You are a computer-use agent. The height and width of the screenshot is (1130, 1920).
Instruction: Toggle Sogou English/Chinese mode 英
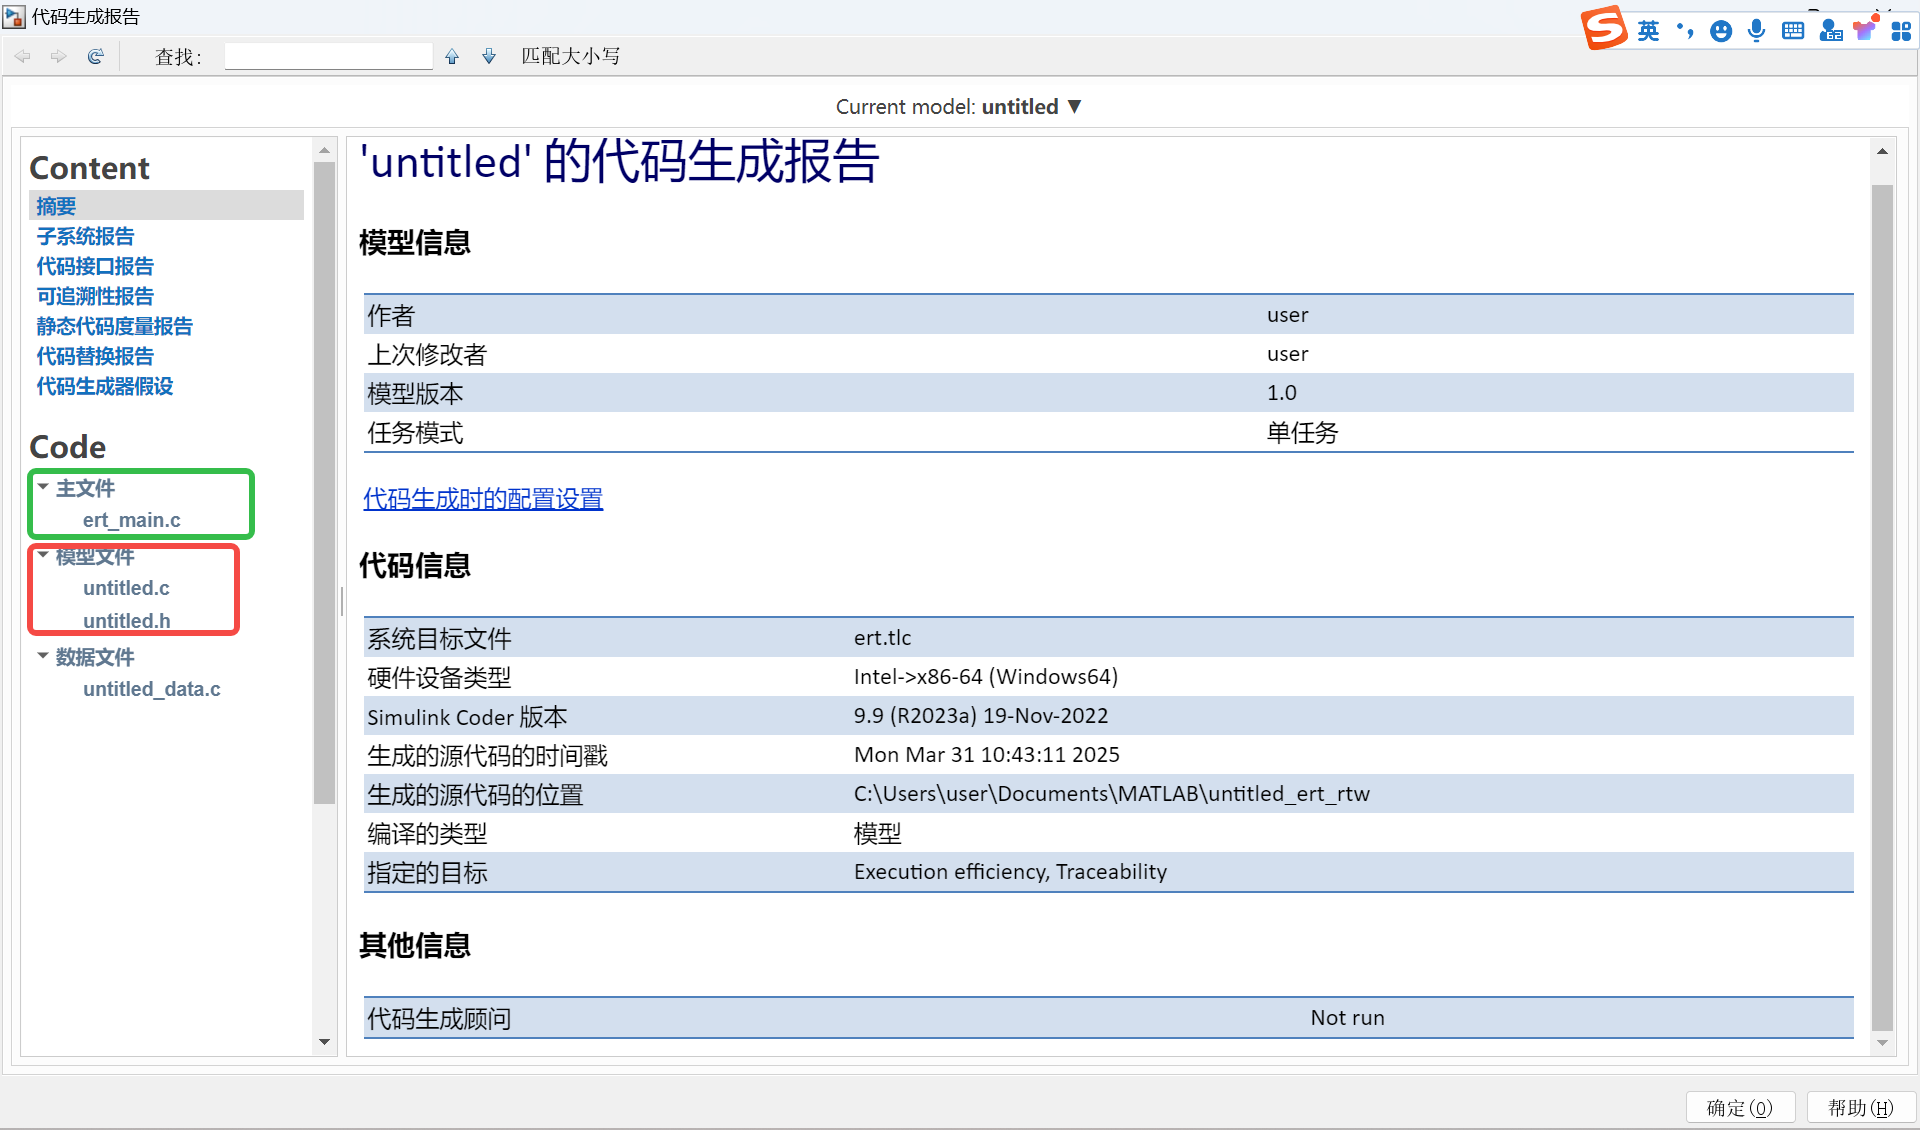(1648, 31)
